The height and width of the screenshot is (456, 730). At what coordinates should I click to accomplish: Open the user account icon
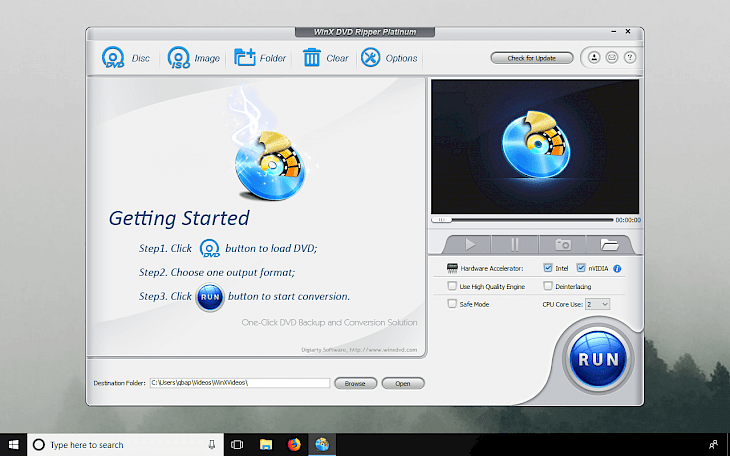coord(594,58)
